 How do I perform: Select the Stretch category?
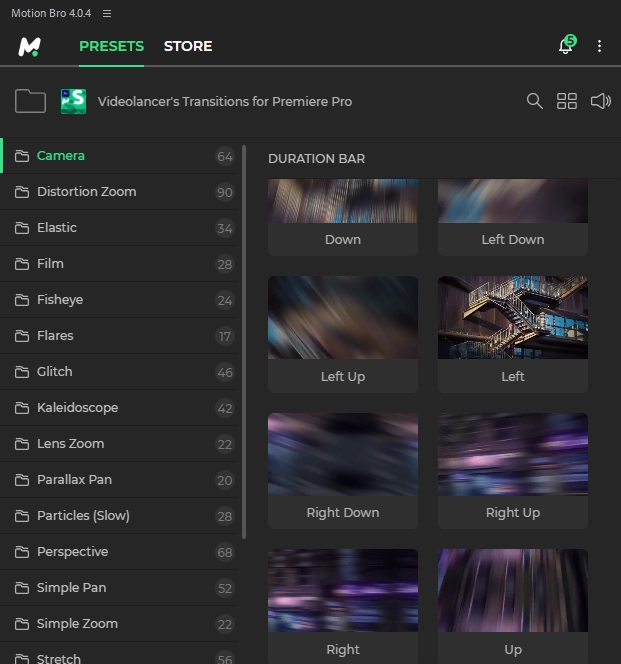point(120,654)
